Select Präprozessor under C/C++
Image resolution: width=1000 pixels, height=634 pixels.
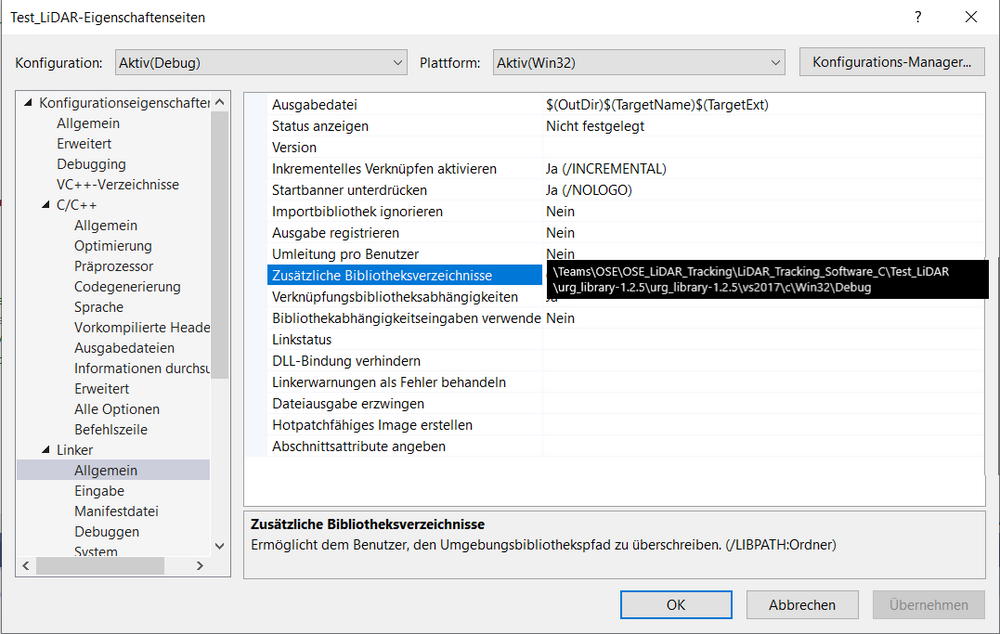point(113,266)
